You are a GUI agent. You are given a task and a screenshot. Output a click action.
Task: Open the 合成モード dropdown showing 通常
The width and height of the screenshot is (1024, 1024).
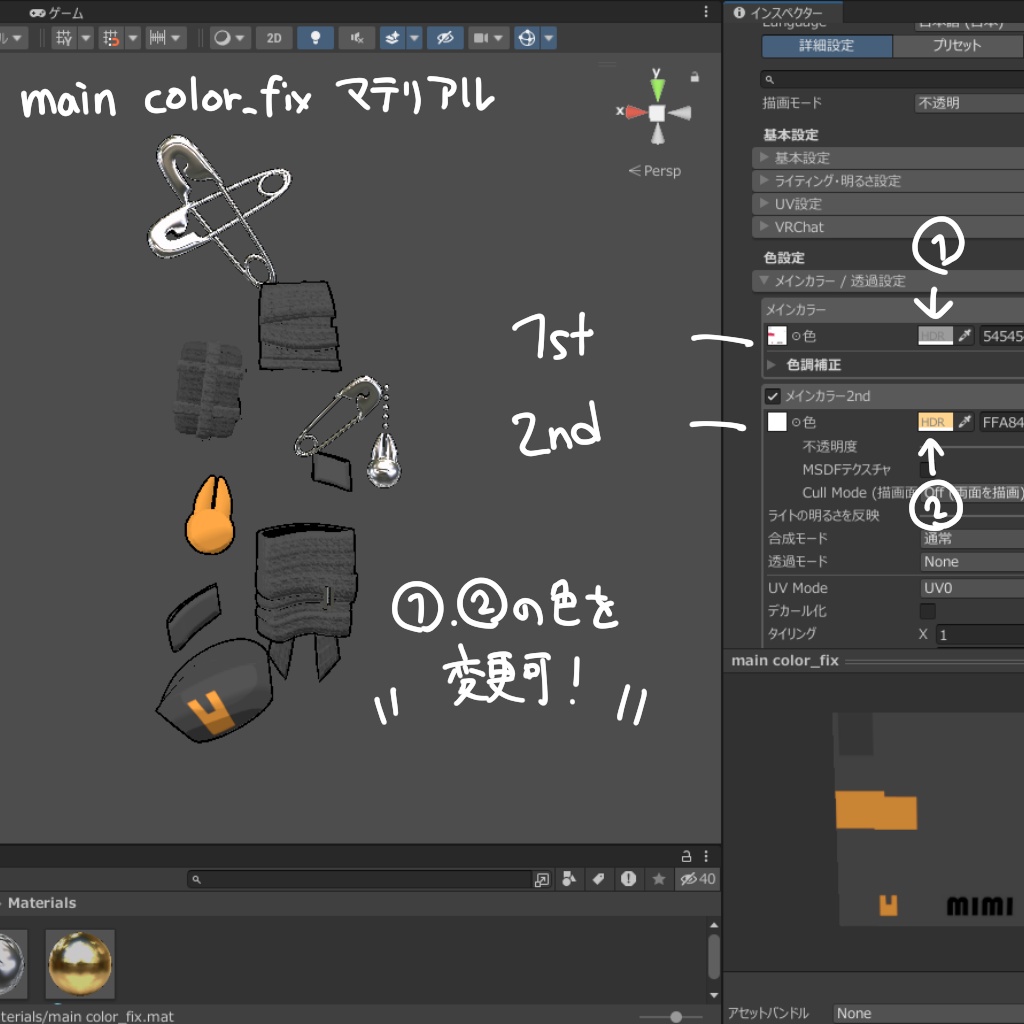tap(972, 539)
